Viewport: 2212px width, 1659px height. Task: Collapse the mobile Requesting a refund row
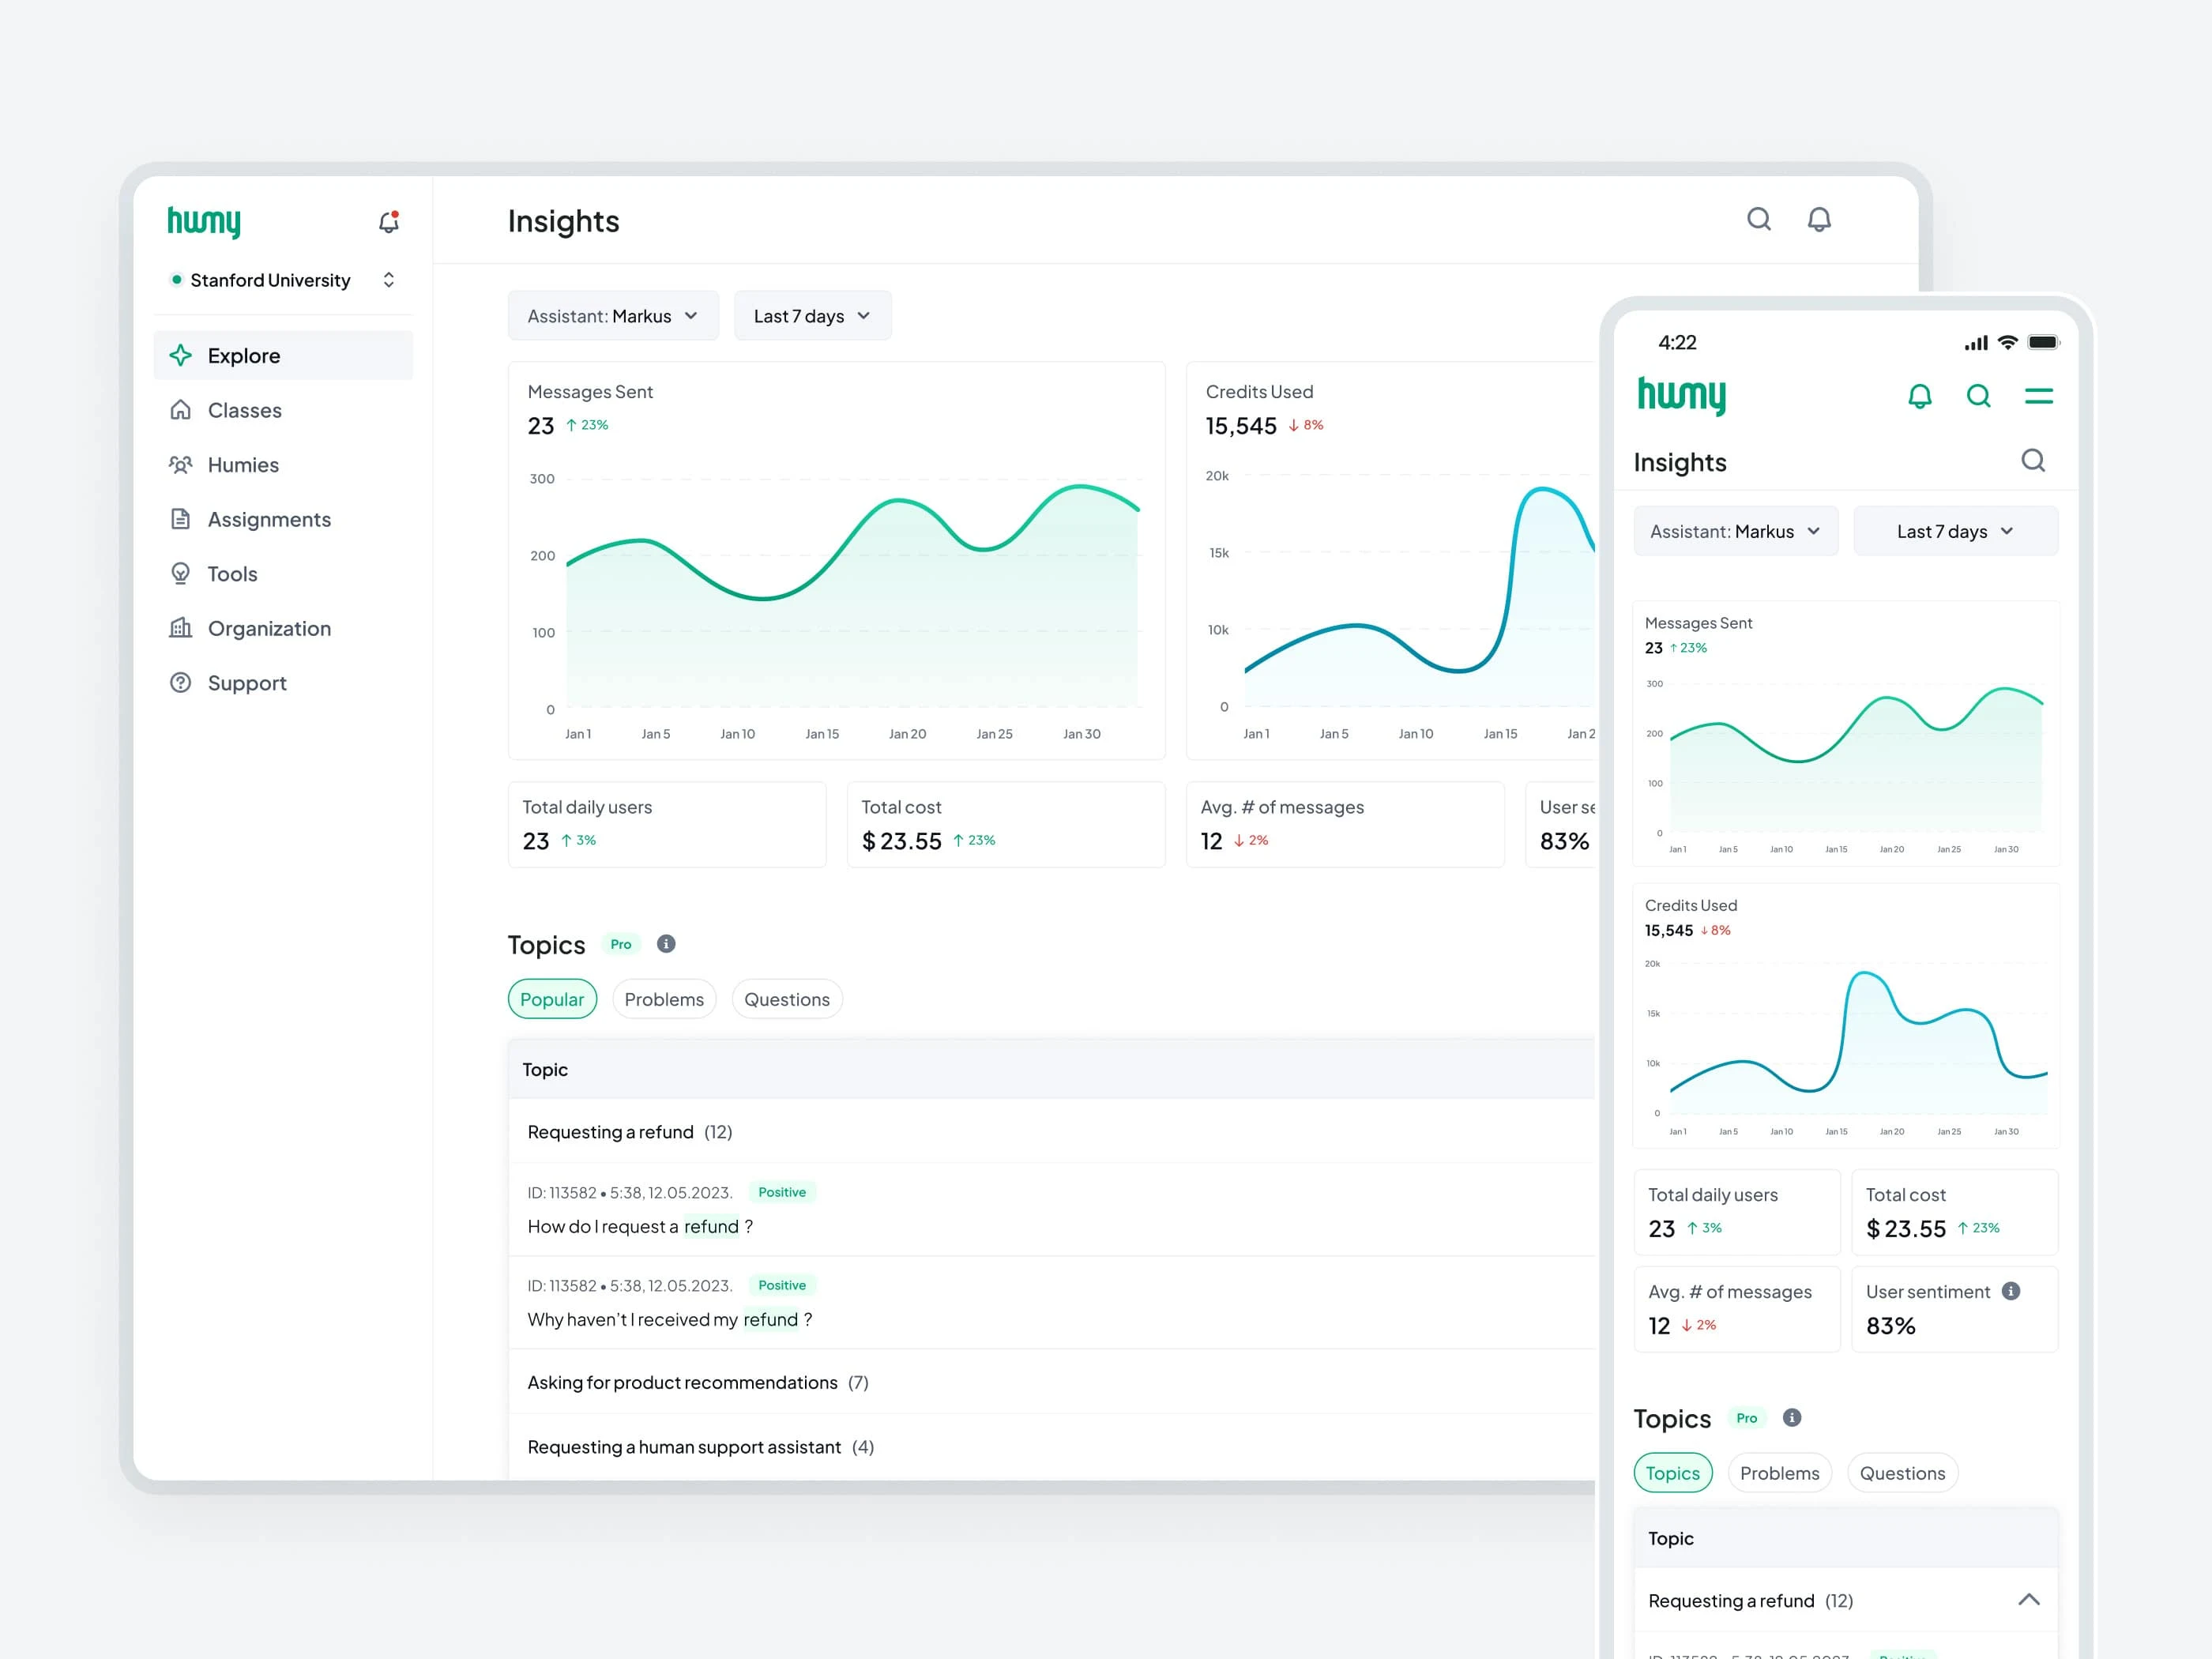pyautogui.click(x=2028, y=1600)
